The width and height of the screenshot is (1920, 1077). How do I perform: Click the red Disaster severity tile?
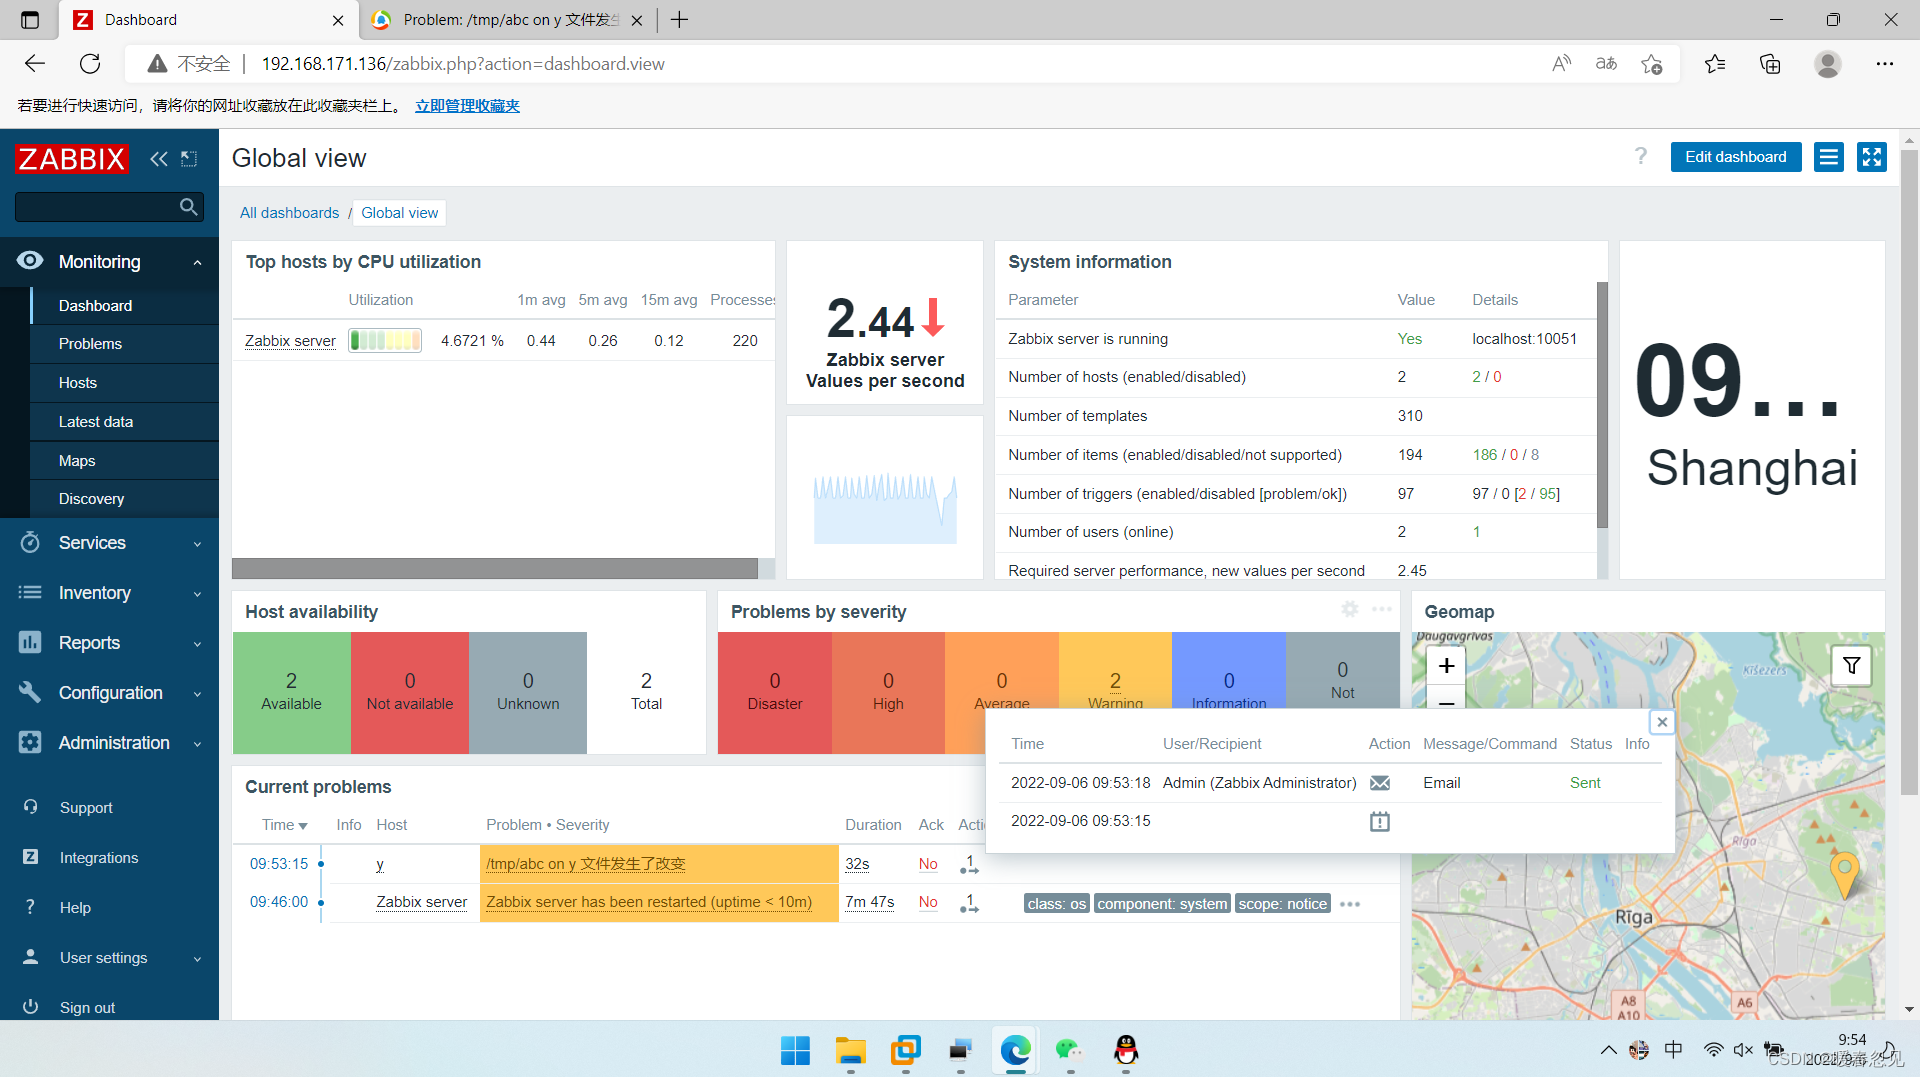tap(775, 692)
